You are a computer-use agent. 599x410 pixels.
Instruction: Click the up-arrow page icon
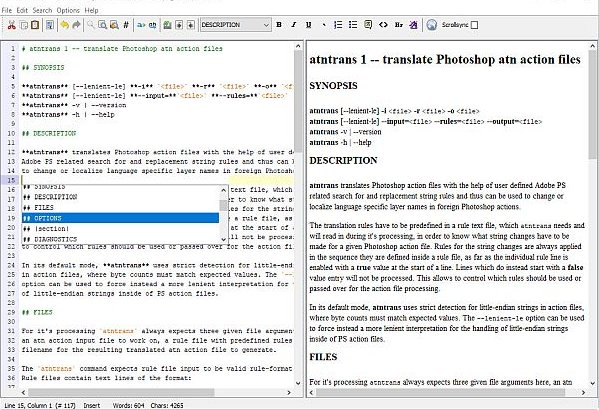179,25
